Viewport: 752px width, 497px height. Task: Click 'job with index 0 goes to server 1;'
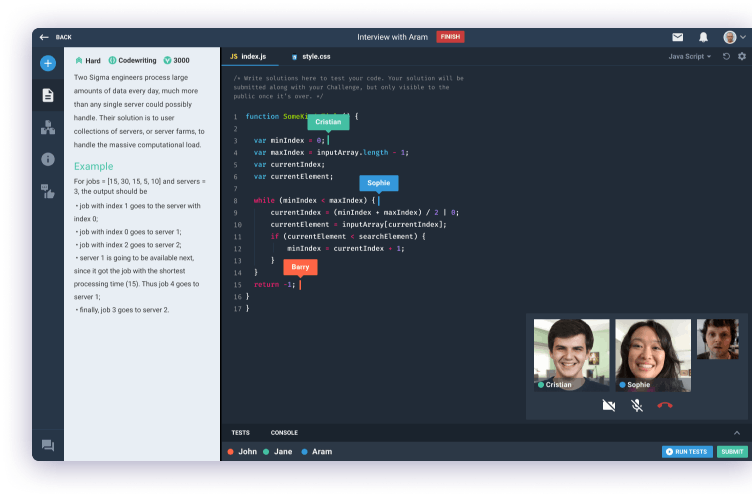pyautogui.click(x=129, y=232)
